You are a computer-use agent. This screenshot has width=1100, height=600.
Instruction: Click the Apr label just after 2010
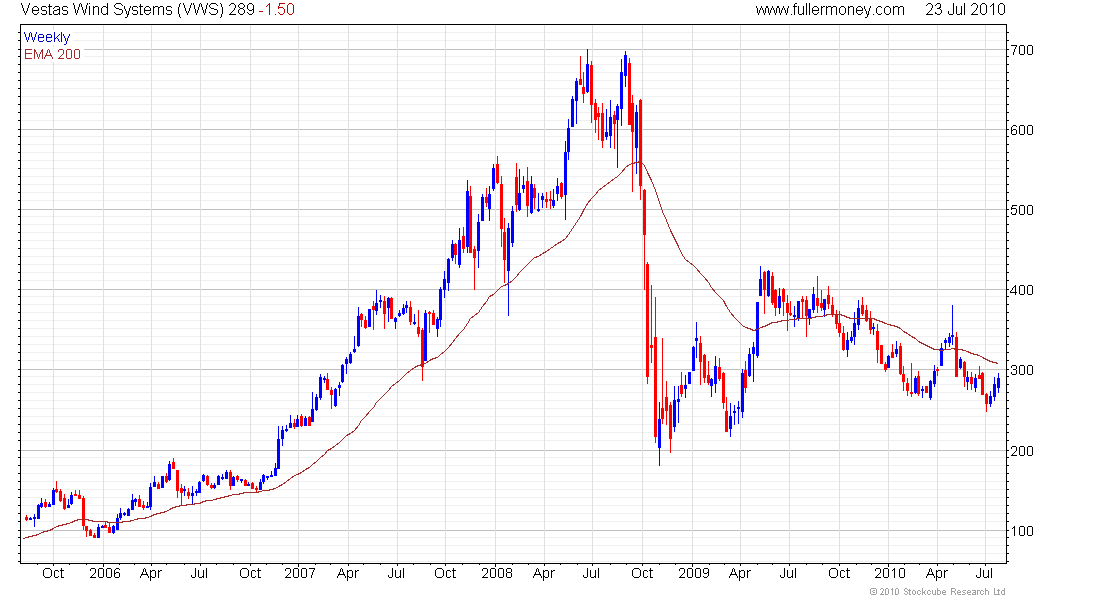937,573
